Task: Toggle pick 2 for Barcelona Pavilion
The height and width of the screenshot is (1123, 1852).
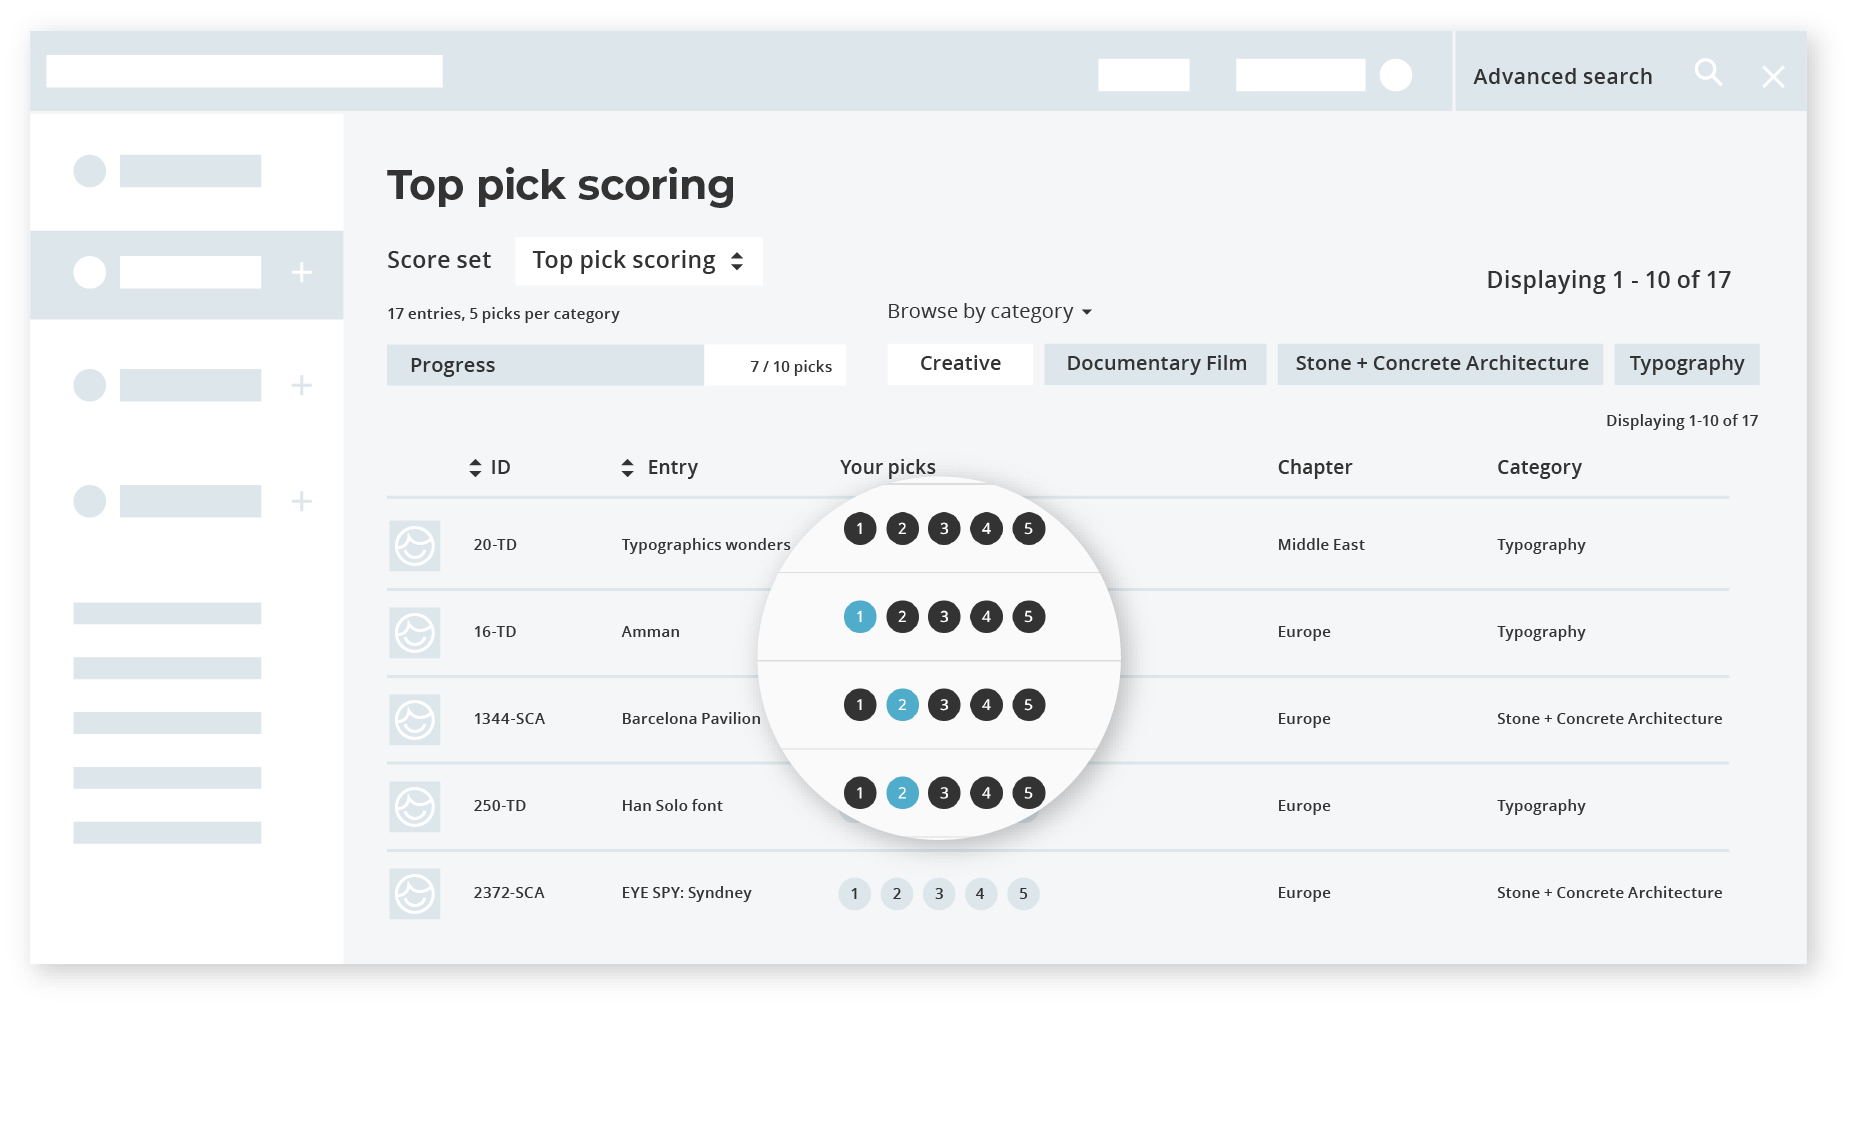Action: 902,705
